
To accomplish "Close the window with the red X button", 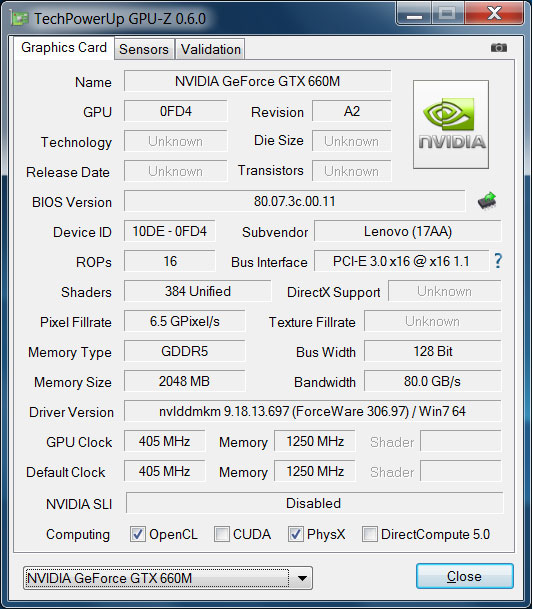I will (494, 13).
